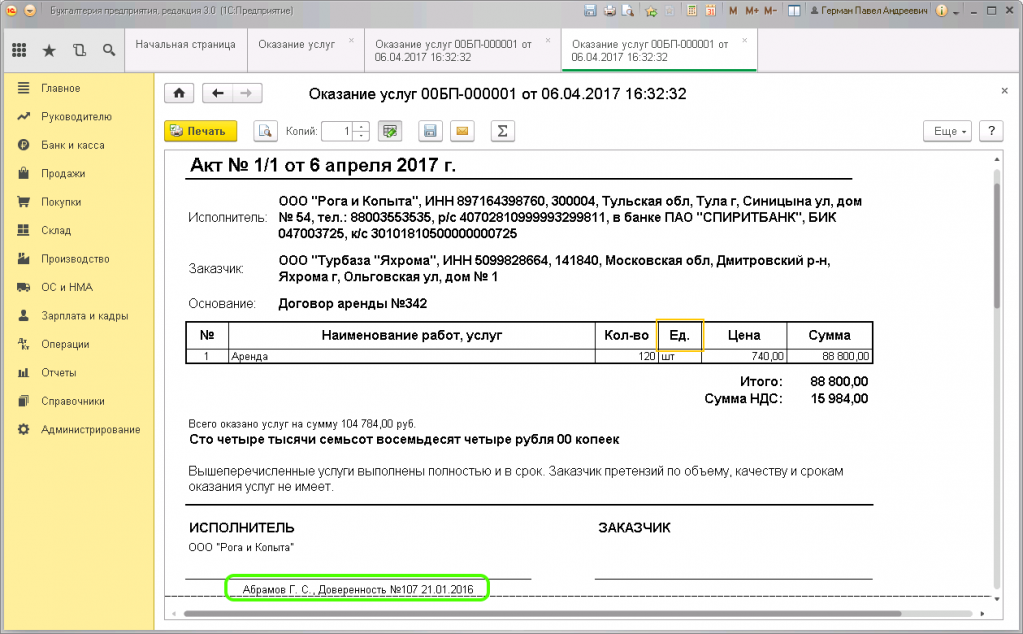This screenshot has height=634, width=1023.
Task: Open Администрирование section
Action: pyautogui.click(x=91, y=429)
